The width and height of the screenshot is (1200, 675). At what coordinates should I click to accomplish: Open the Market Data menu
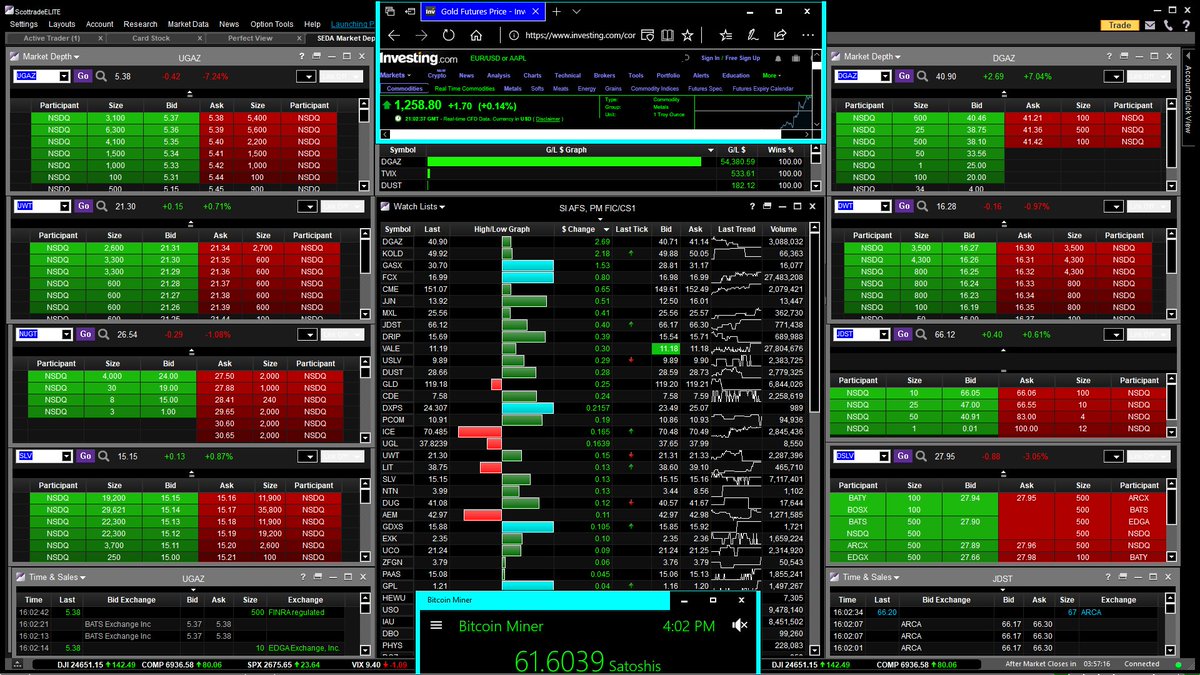click(188, 24)
